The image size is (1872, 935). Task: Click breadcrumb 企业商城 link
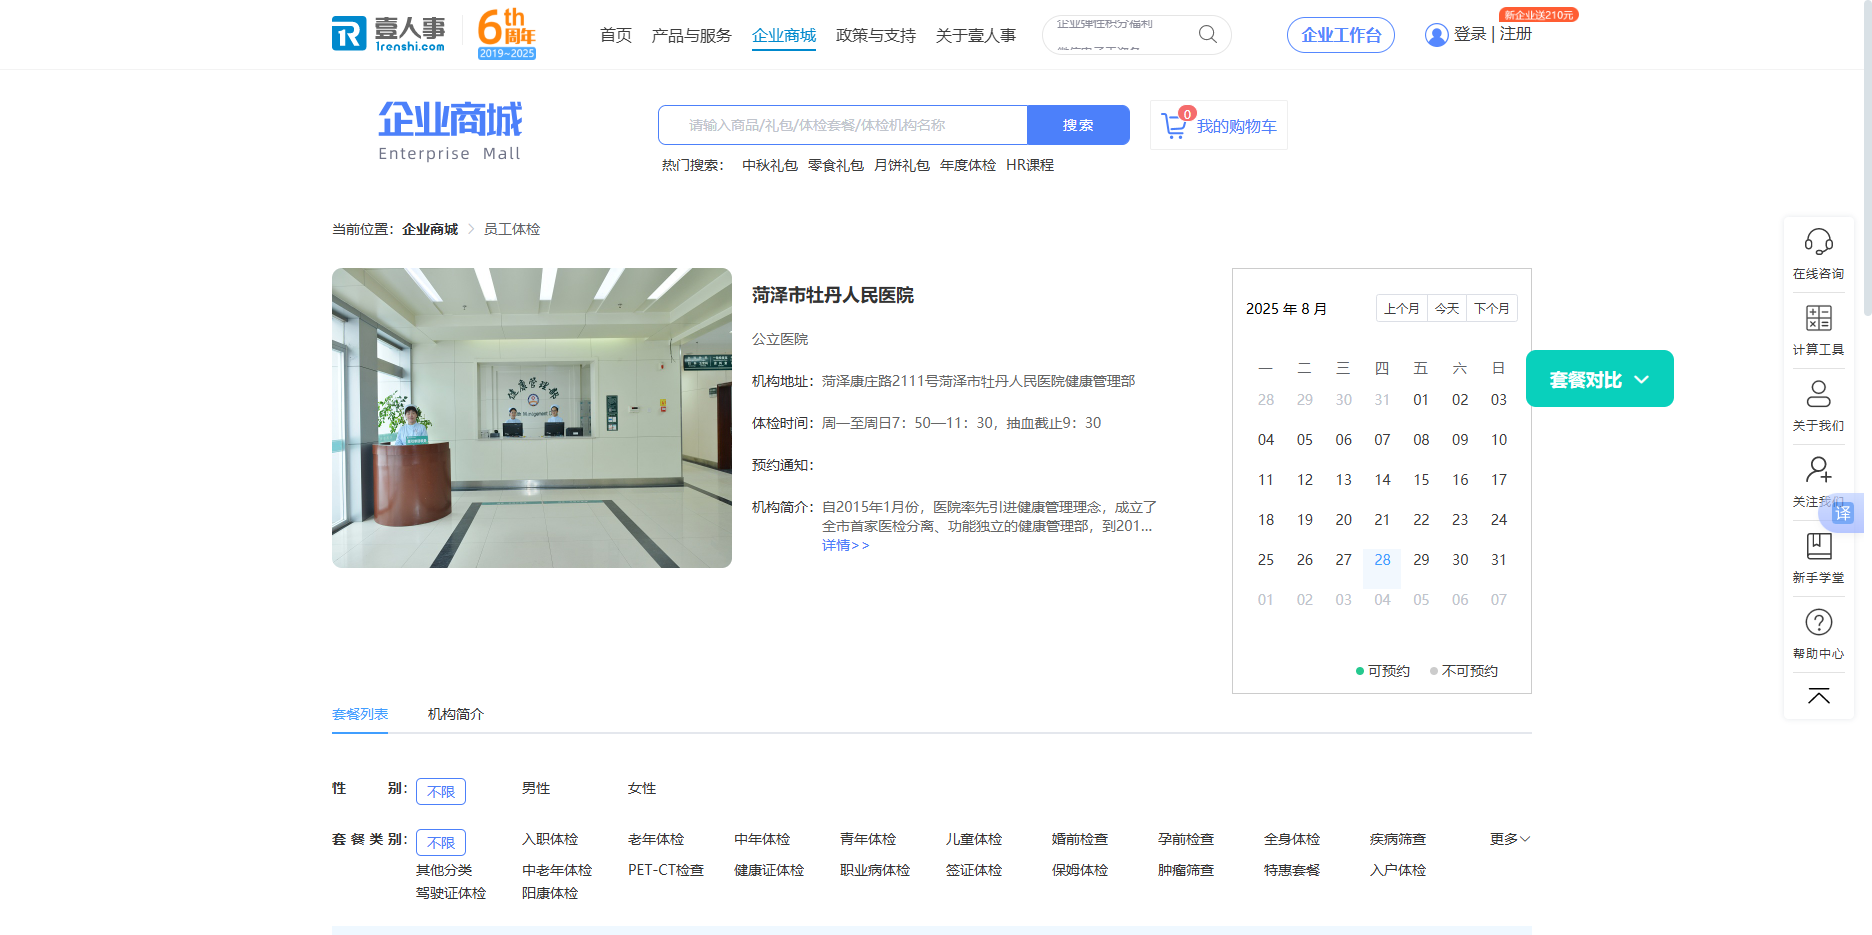pos(430,229)
